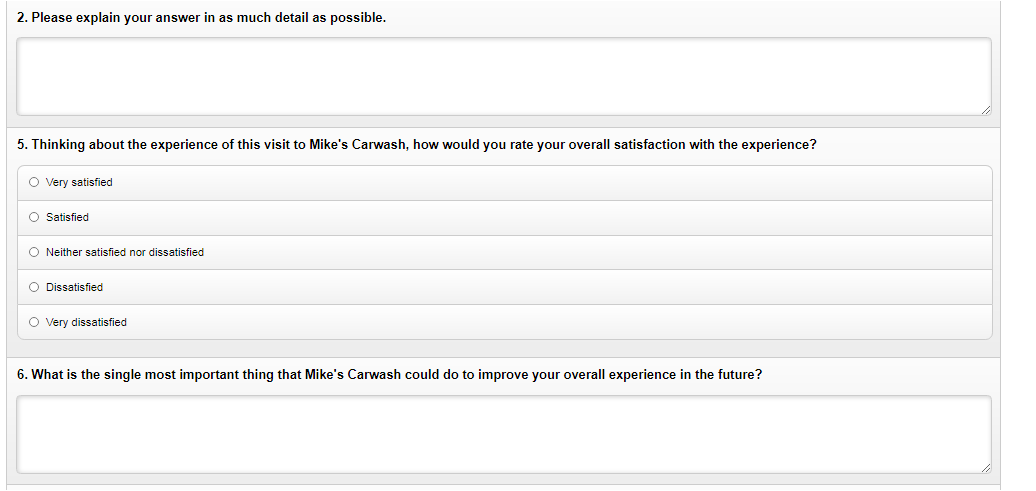Pick the Neither satisfied nor dissatisfied radio button
Screen dimensions: 1036x491
tap(34, 252)
